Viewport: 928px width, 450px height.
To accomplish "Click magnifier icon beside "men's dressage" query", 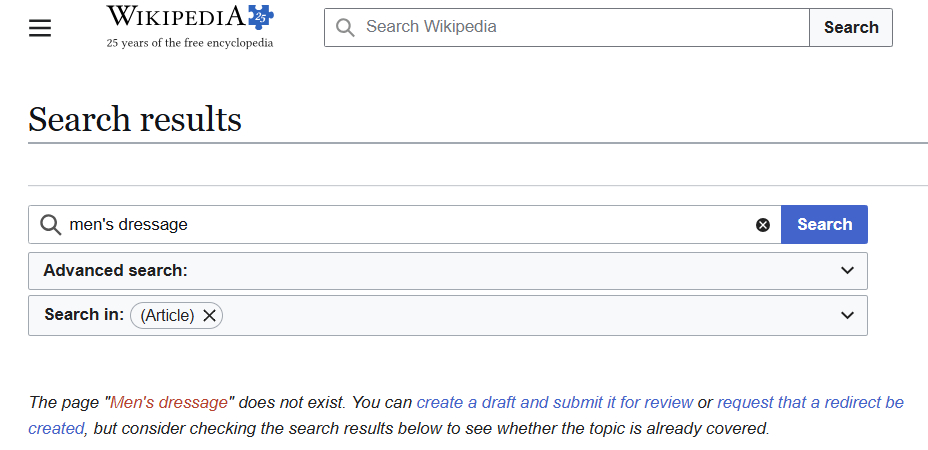I will tap(50, 225).
